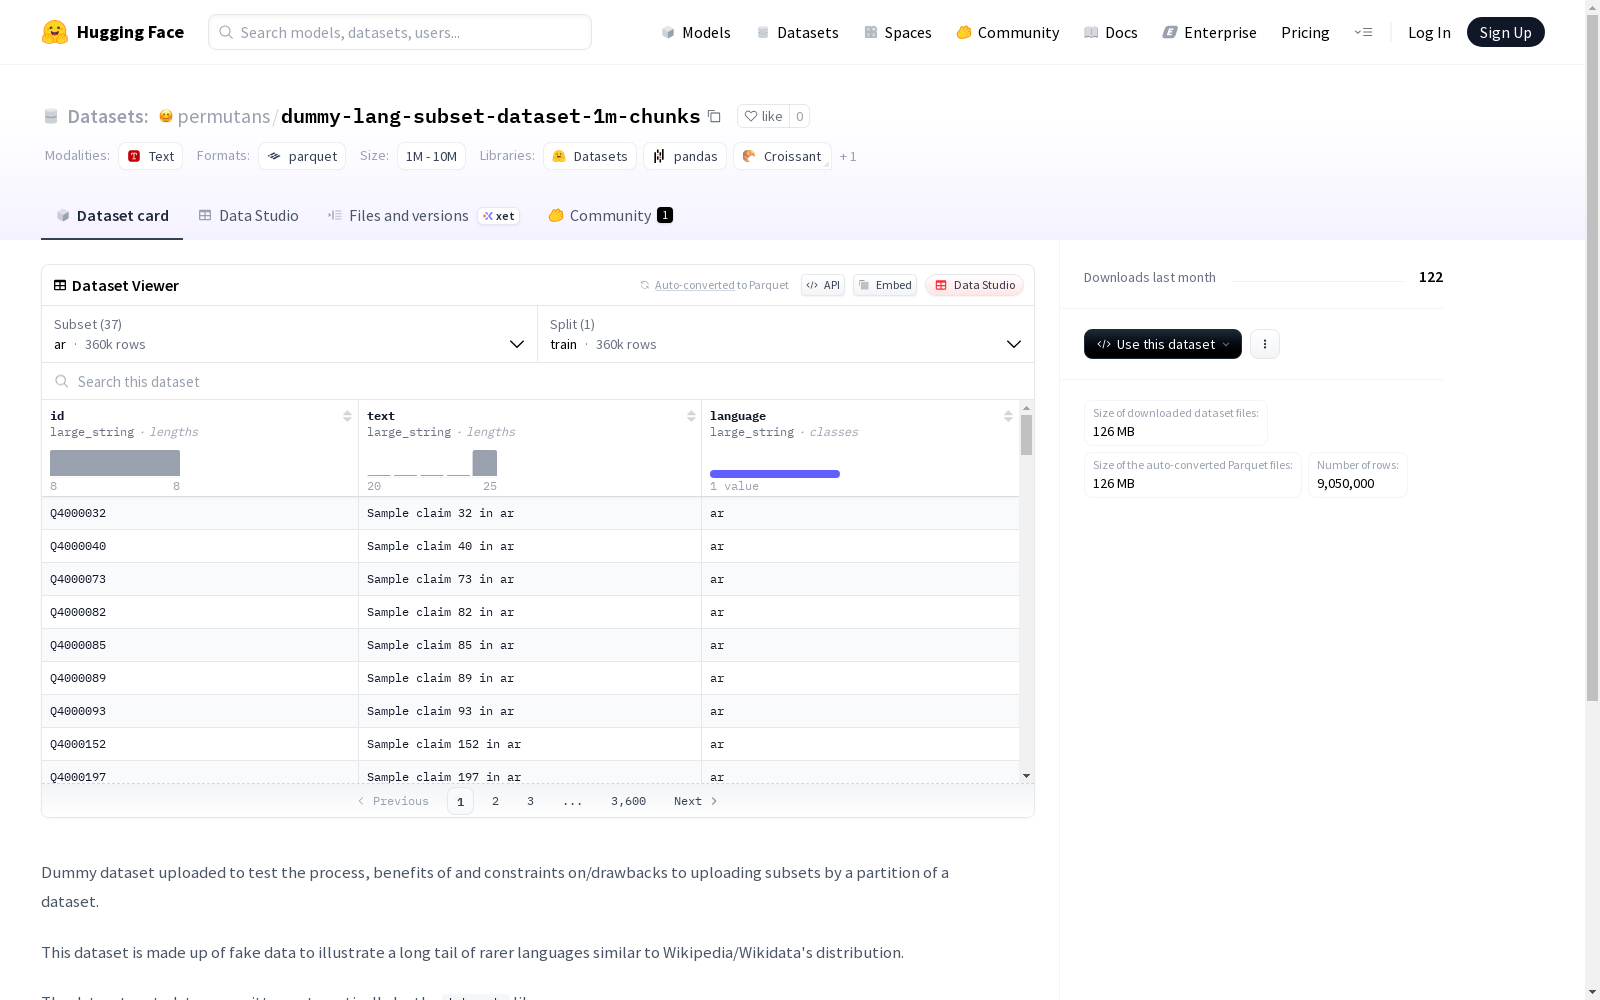1600x1000 pixels.
Task: Open Community in the top navigation
Action: (1007, 32)
